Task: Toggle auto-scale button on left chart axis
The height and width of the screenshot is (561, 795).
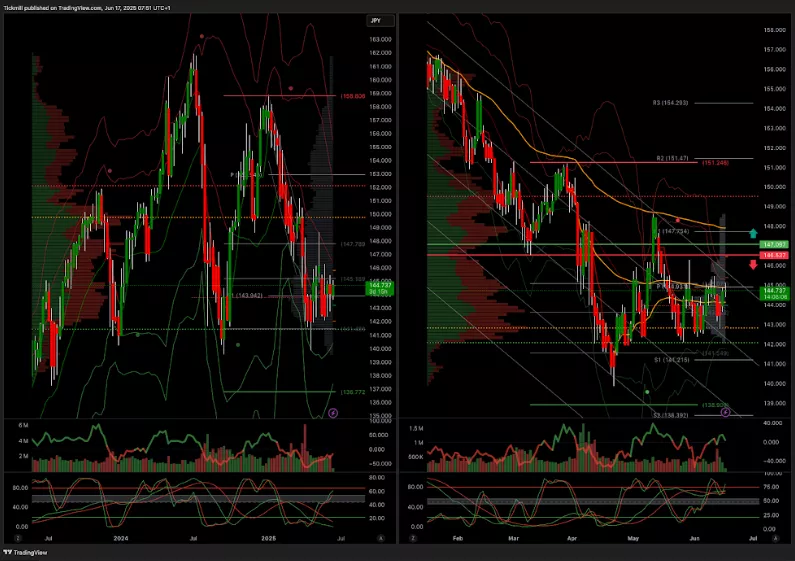Action: coord(380,538)
